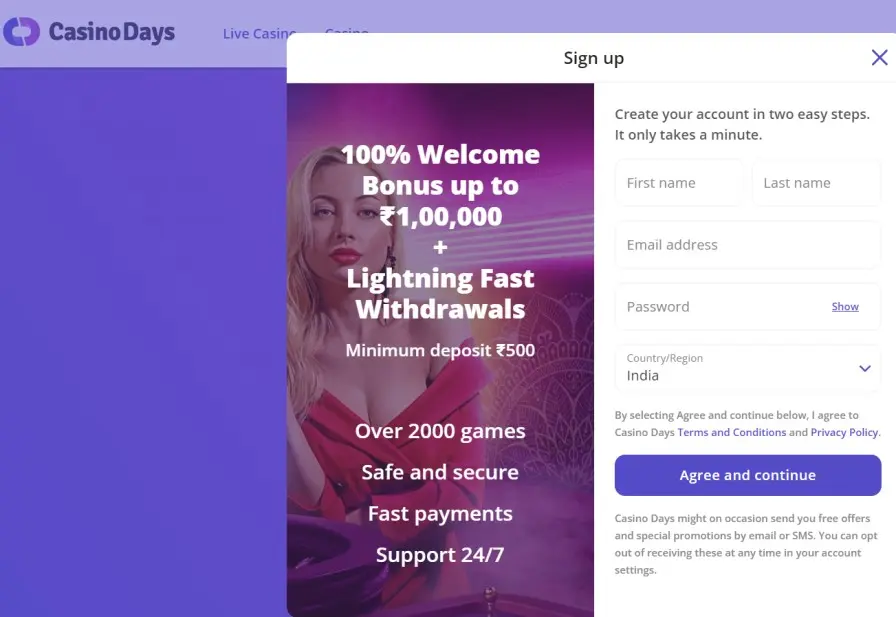896x617 pixels.
Task: Click the chevron arrow beside India
Action: coord(865,368)
